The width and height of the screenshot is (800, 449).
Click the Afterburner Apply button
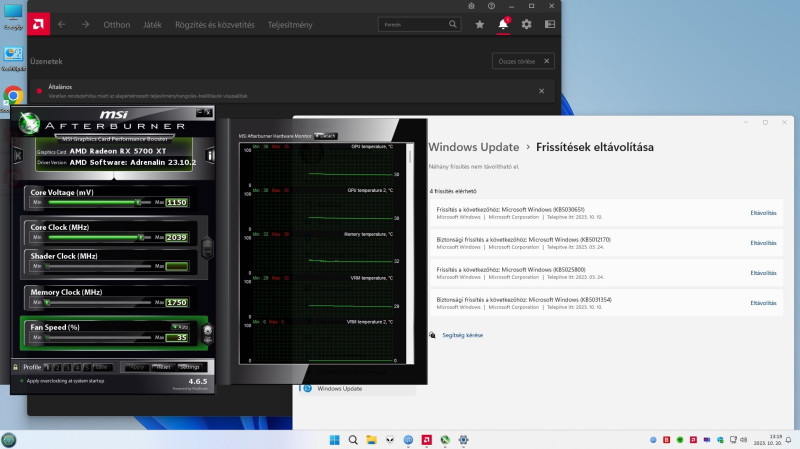137,367
